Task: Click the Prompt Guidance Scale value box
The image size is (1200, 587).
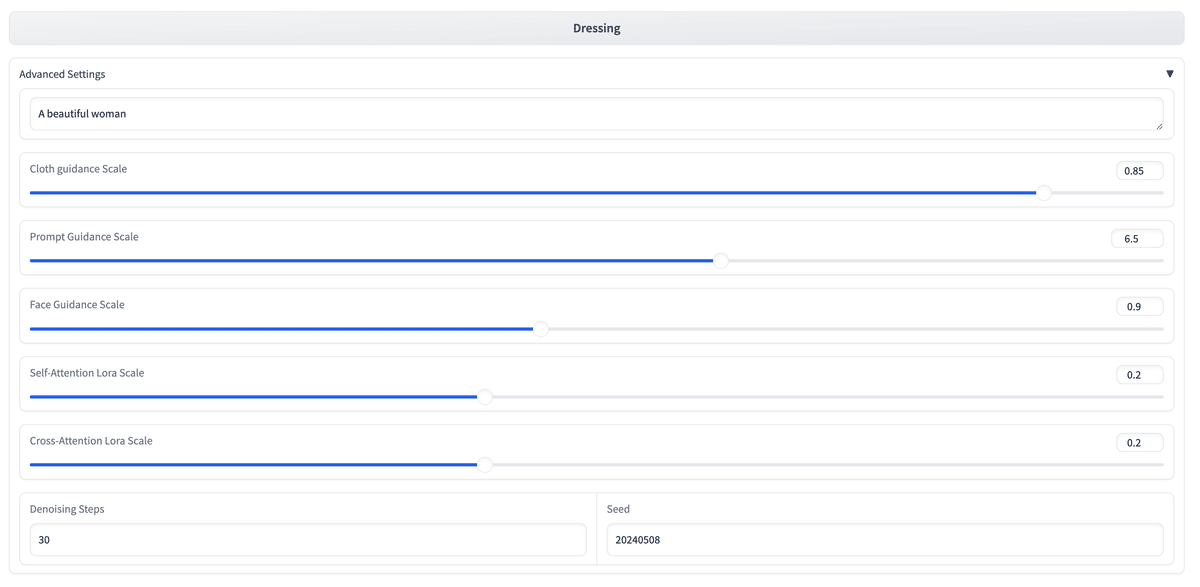Action: (1137, 239)
